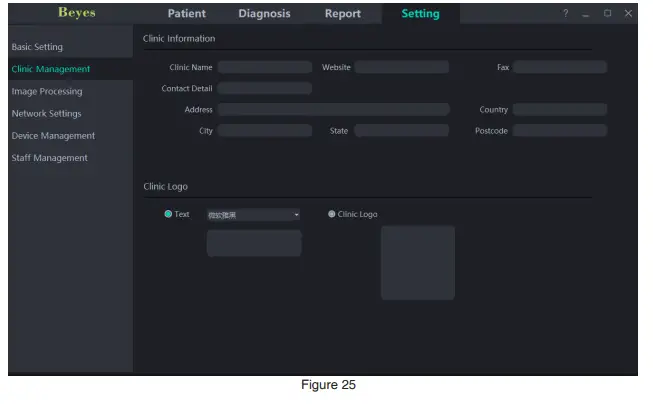This screenshot has width=653, height=404.
Task: Click the Address input field
Action: coord(334,110)
